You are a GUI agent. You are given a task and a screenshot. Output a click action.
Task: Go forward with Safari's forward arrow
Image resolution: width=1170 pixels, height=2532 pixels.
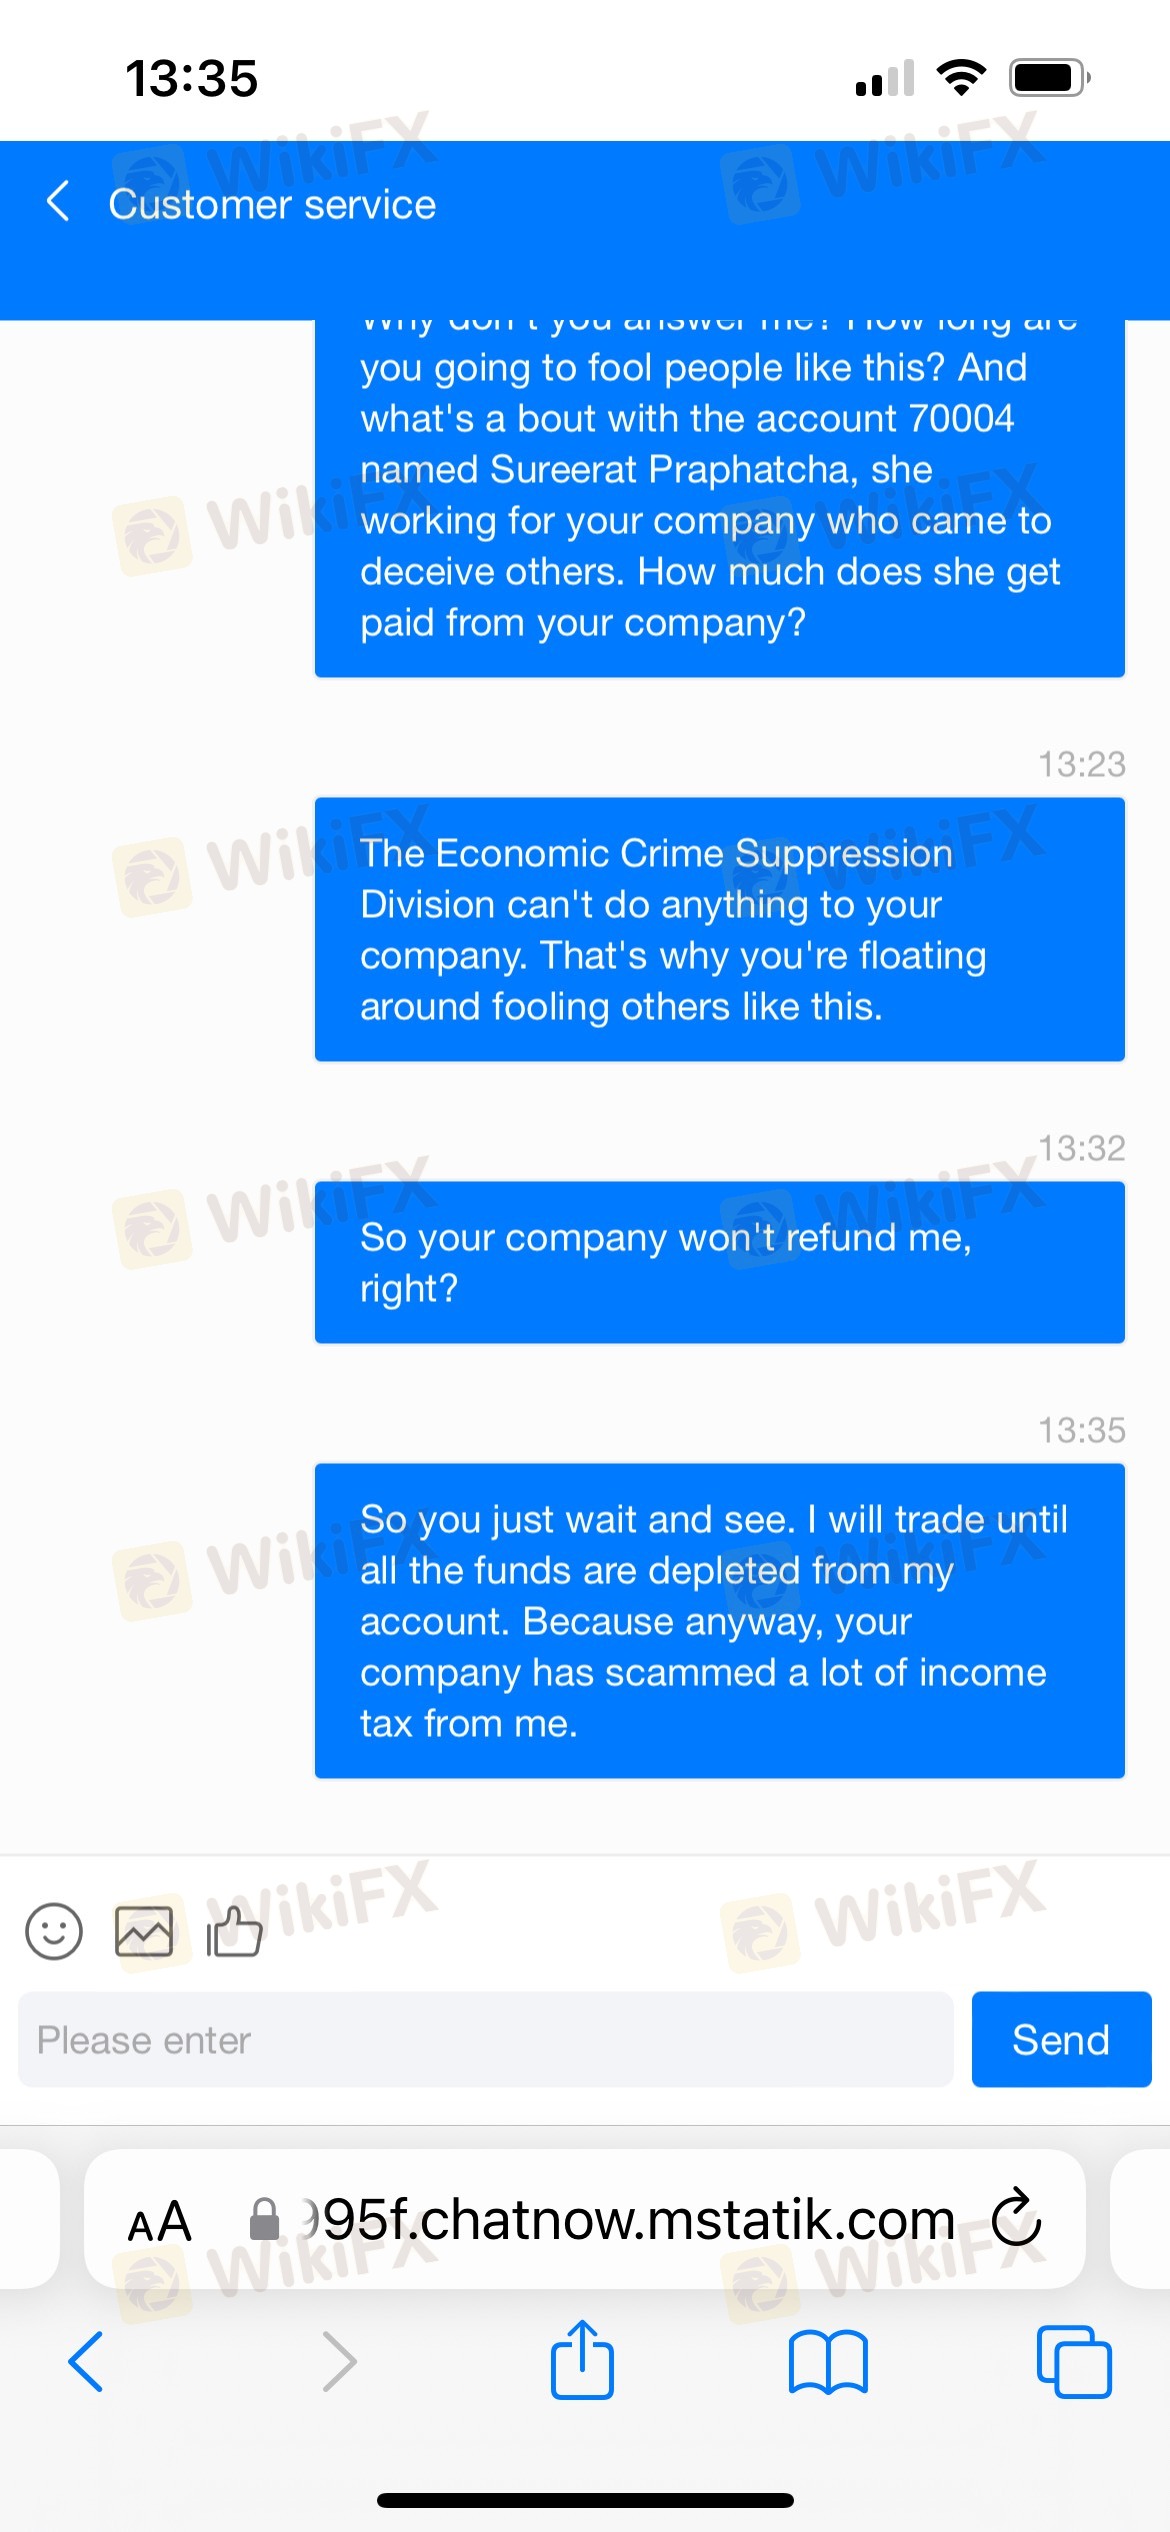[340, 2362]
